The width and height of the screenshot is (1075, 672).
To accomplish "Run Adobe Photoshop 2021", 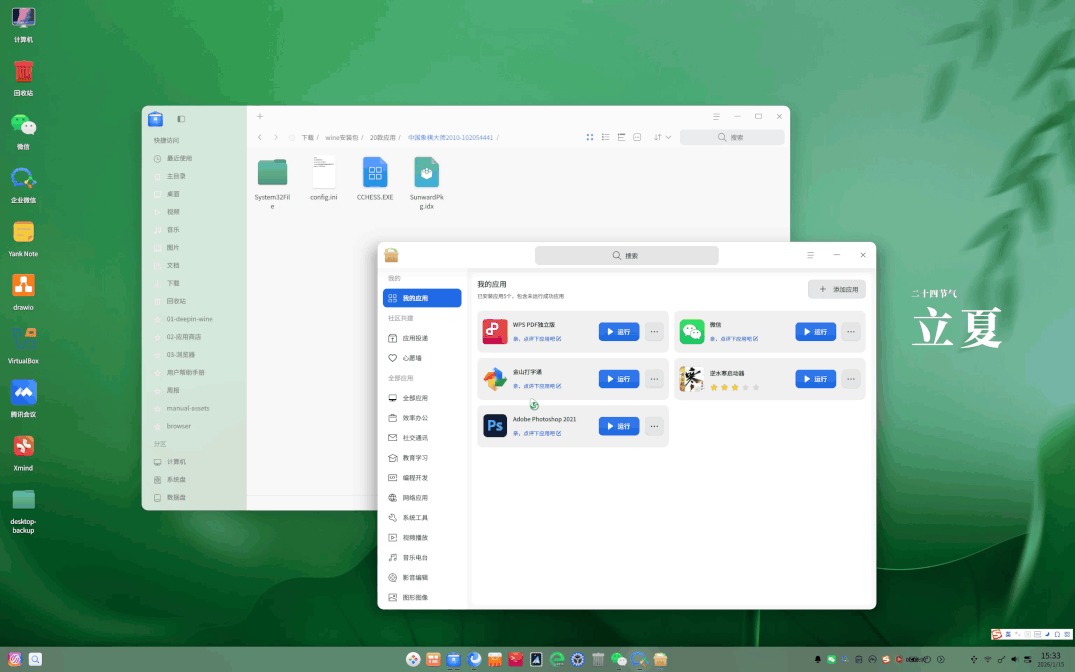I will (x=618, y=427).
